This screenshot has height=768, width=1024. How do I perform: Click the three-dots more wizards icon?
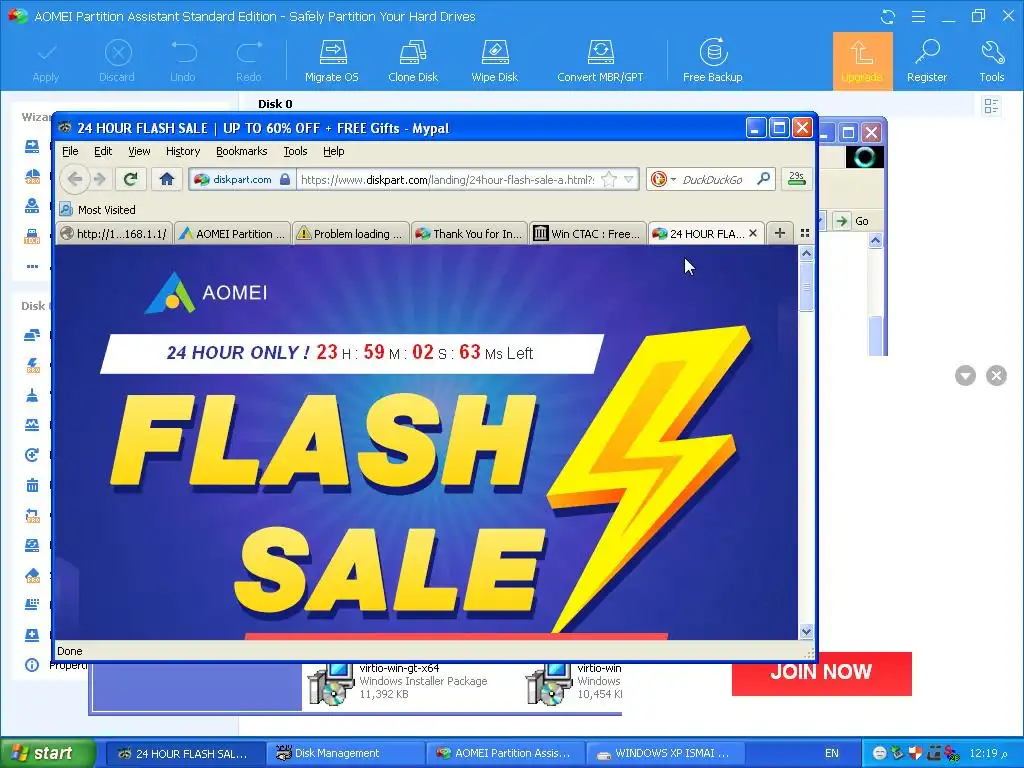32,266
